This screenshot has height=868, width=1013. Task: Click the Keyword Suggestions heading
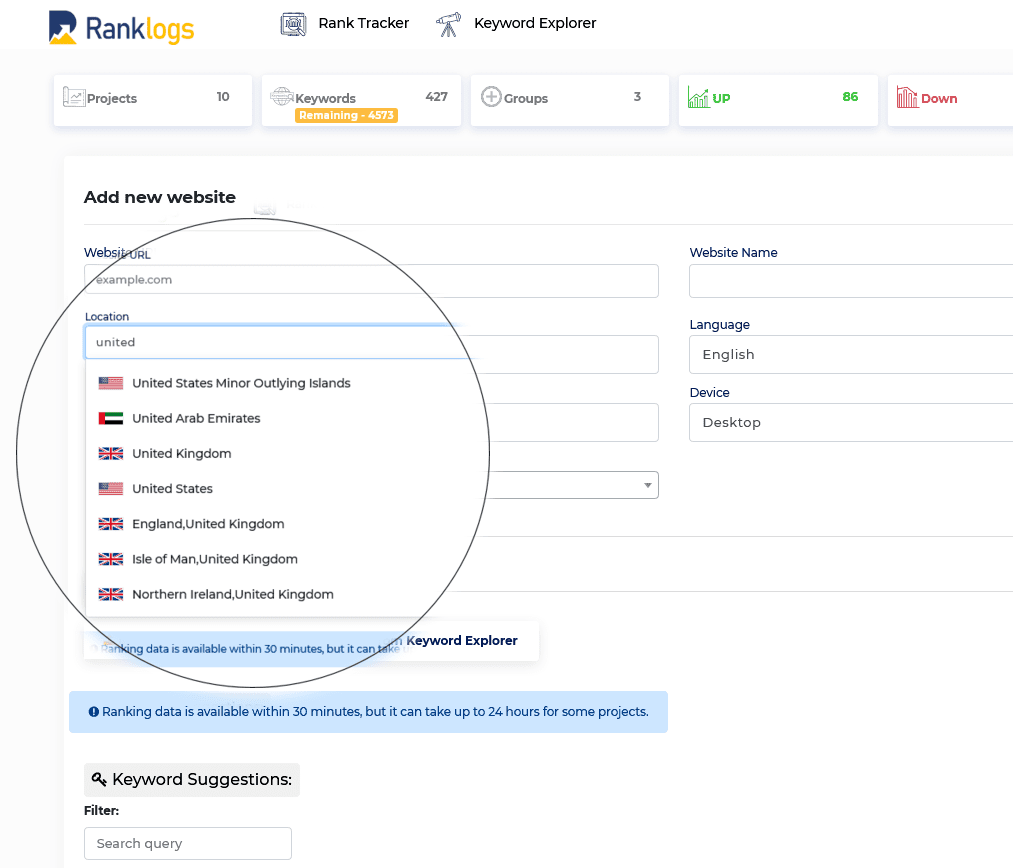pyautogui.click(x=192, y=780)
